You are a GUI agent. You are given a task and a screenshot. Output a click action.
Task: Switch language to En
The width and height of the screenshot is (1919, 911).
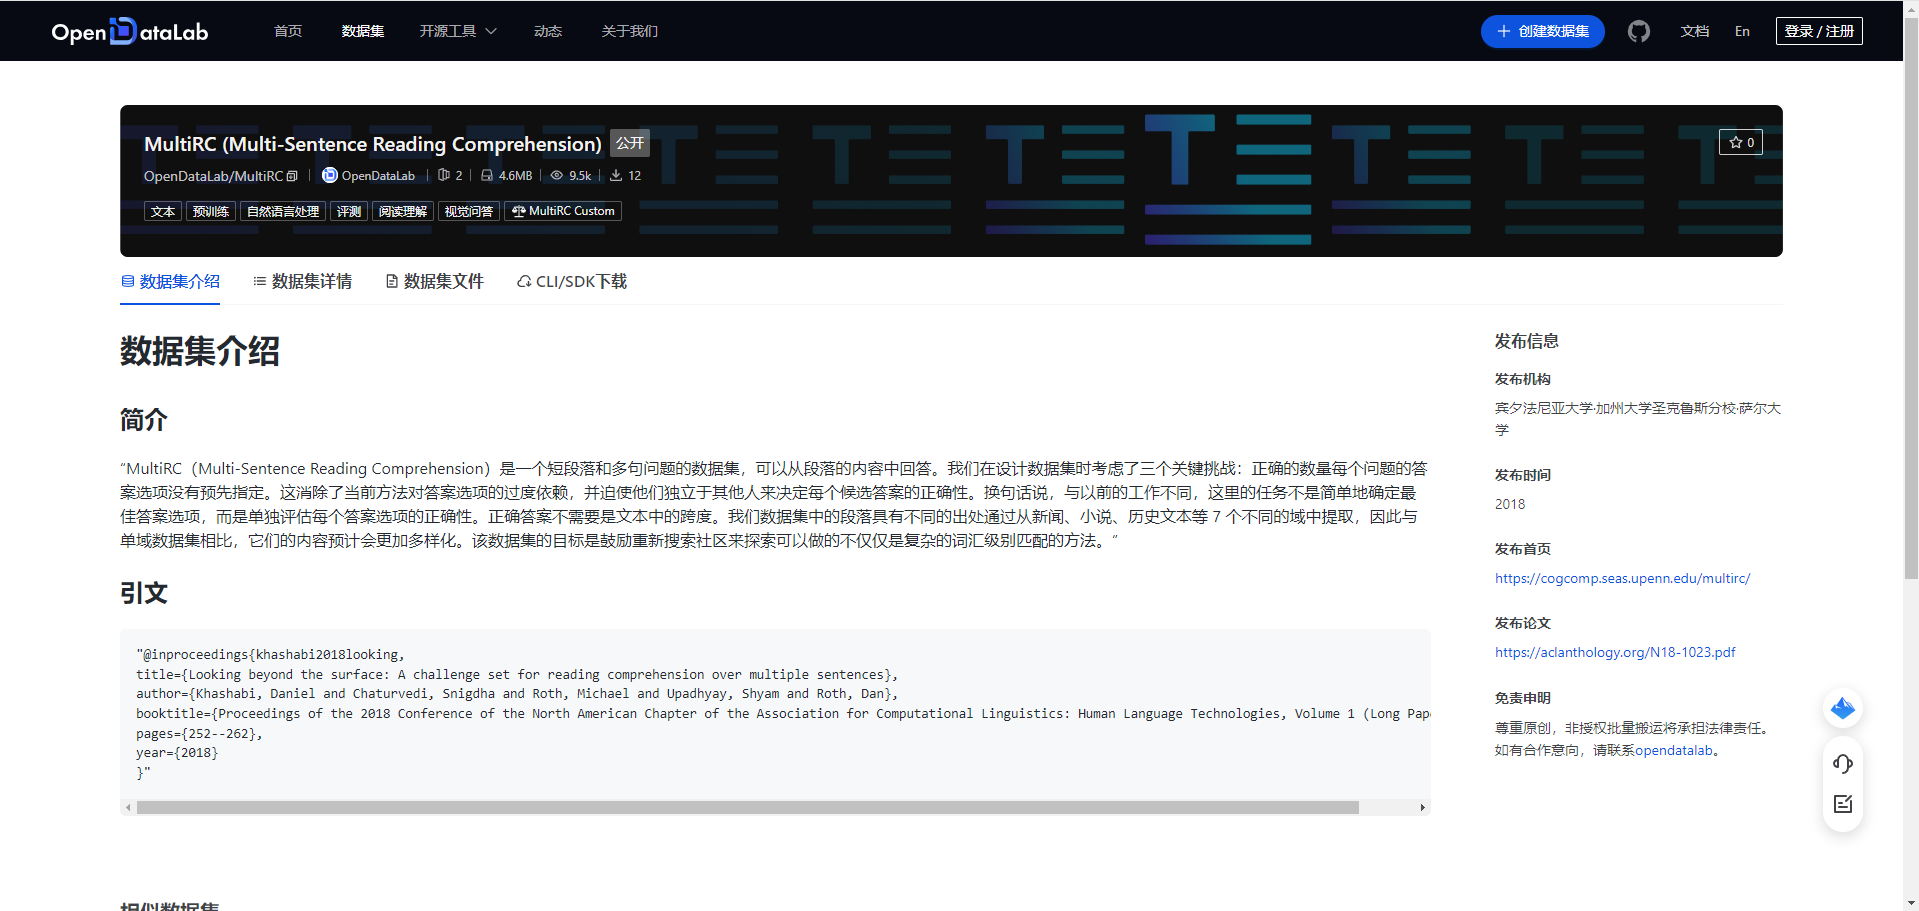[1742, 31]
